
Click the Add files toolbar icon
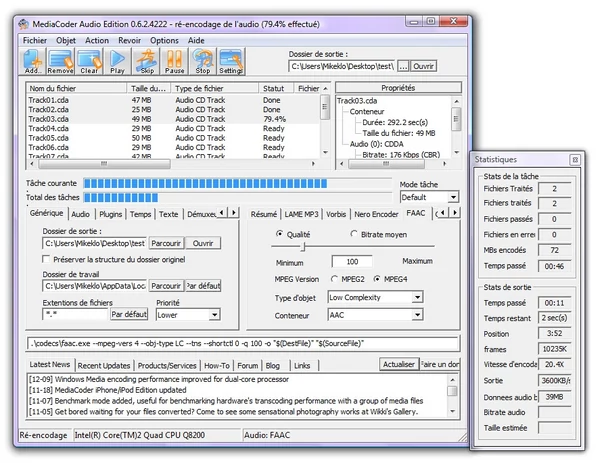[x=33, y=61]
